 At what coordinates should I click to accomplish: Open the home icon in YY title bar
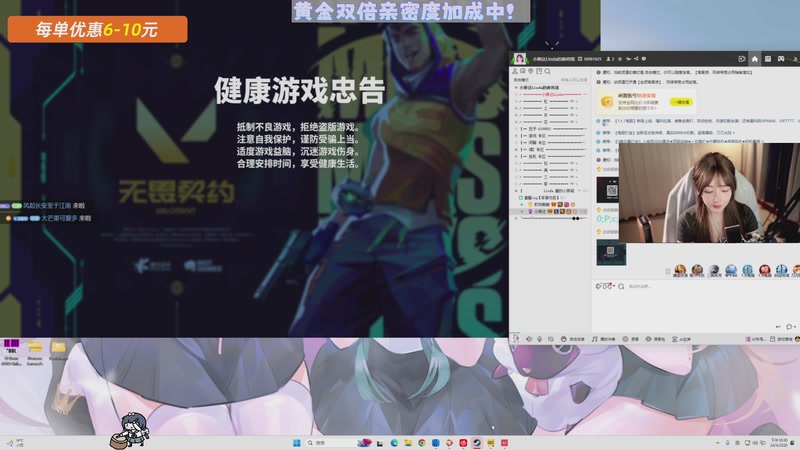(x=755, y=59)
